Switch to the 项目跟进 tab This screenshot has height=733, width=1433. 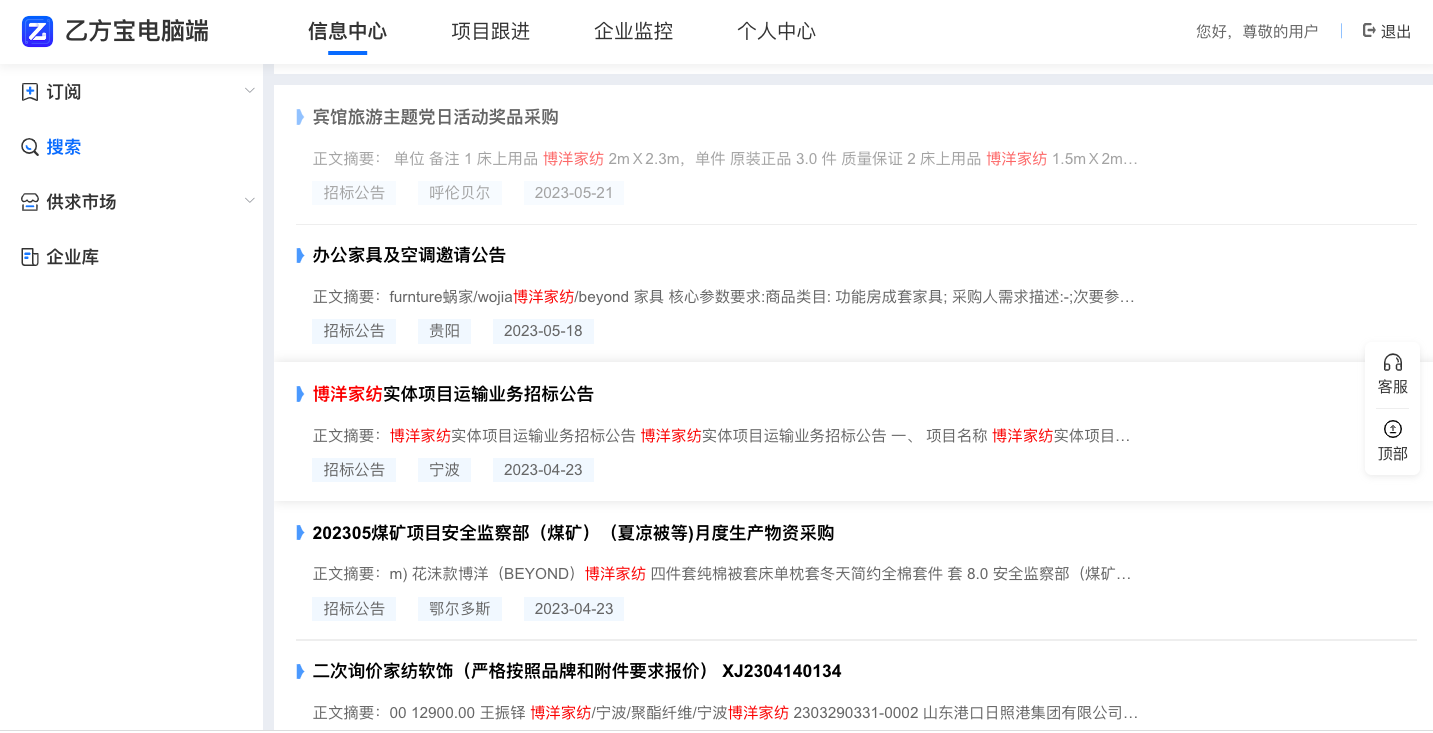point(490,31)
